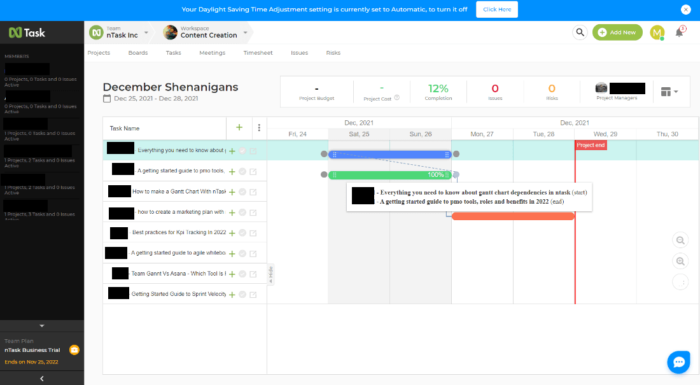Go to the Projects tab
700x385 pixels.
(x=99, y=53)
